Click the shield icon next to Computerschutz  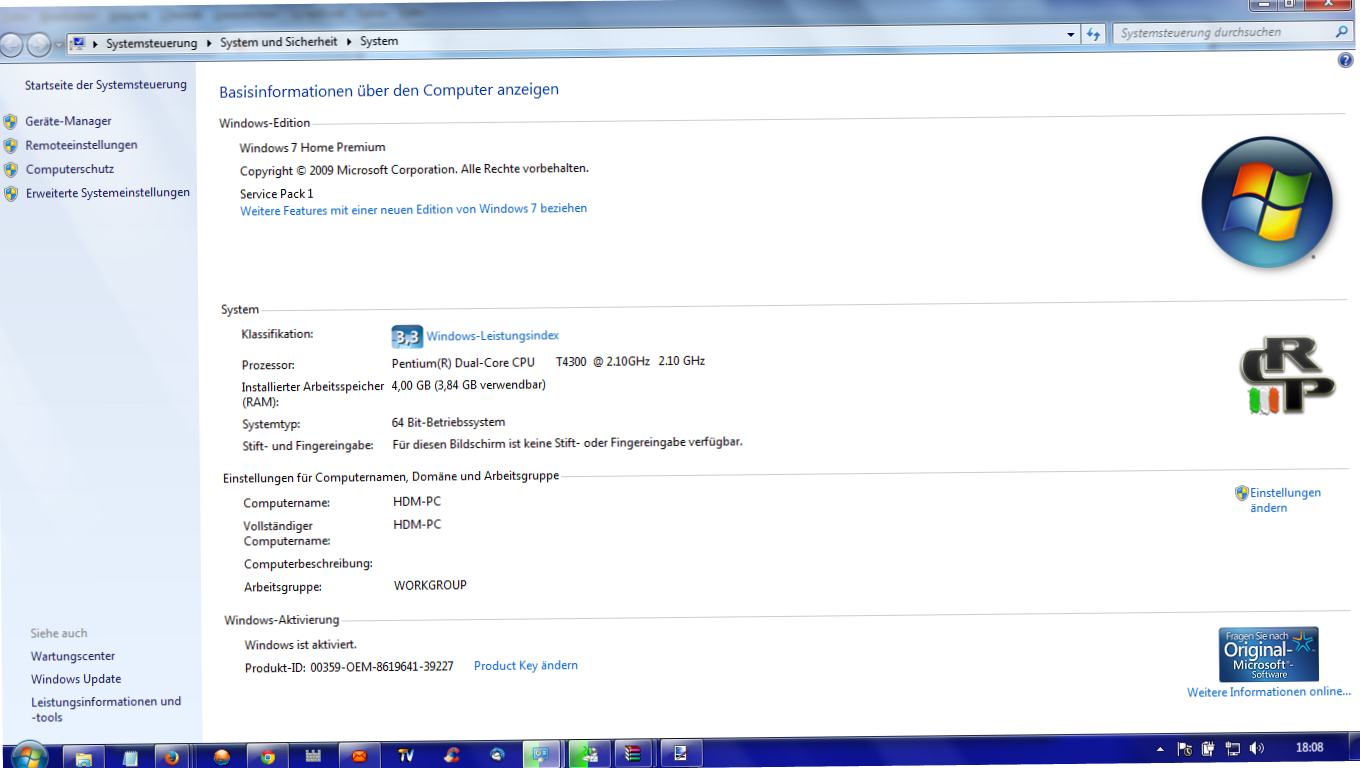[11, 170]
